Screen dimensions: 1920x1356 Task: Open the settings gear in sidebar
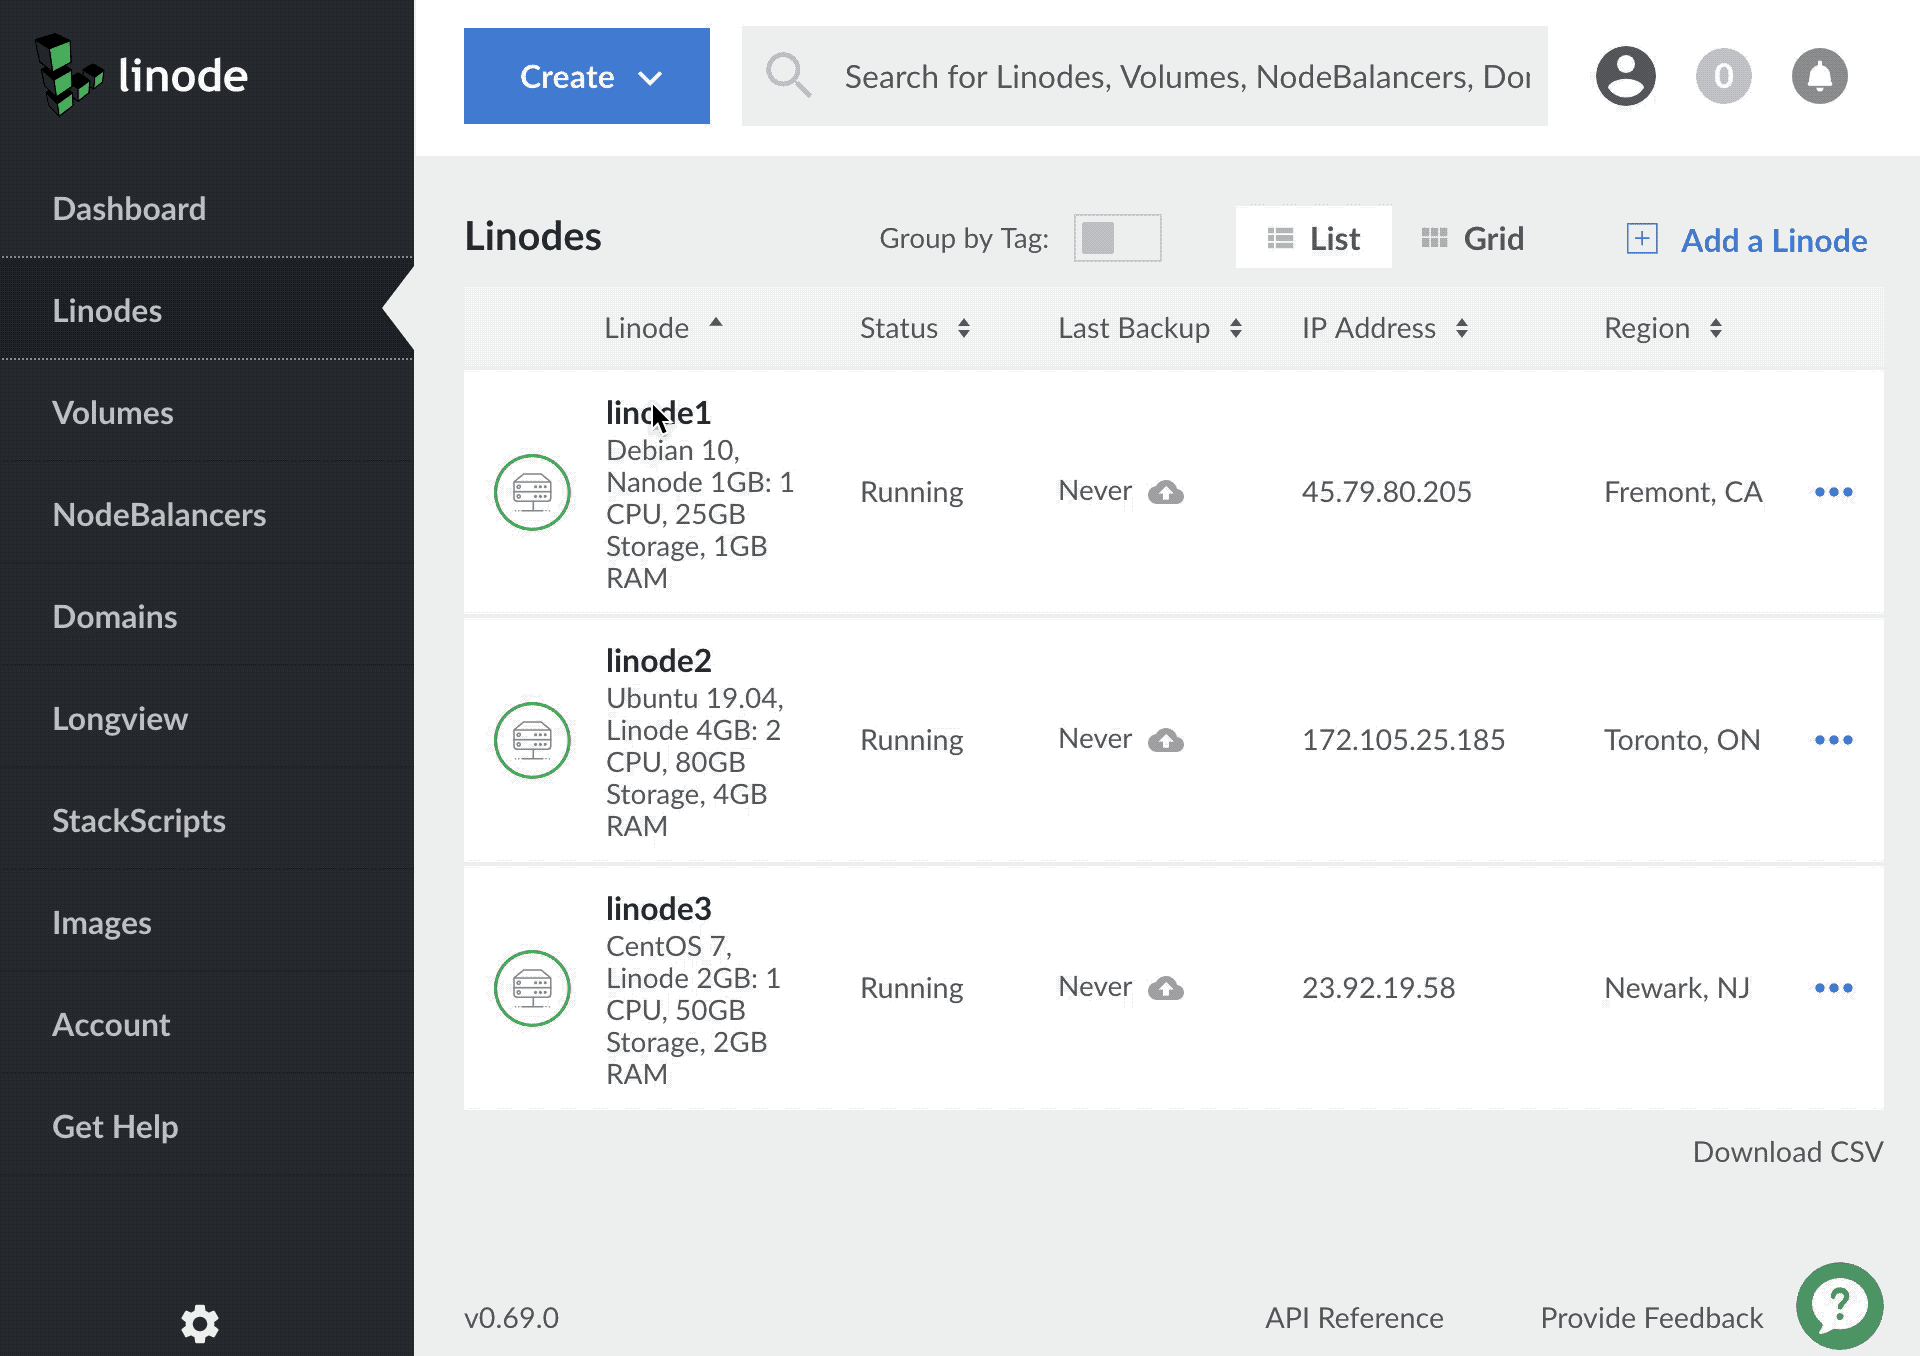199,1323
